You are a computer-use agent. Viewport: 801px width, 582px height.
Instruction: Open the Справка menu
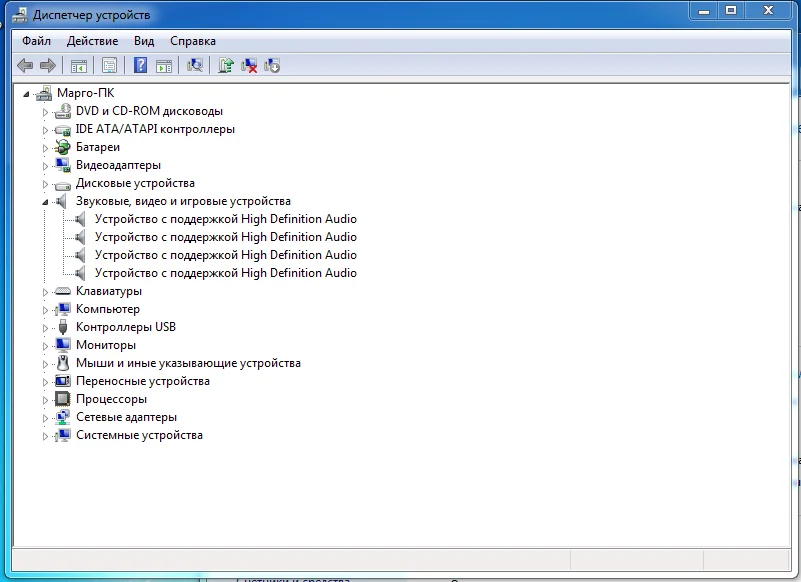(x=193, y=41)
